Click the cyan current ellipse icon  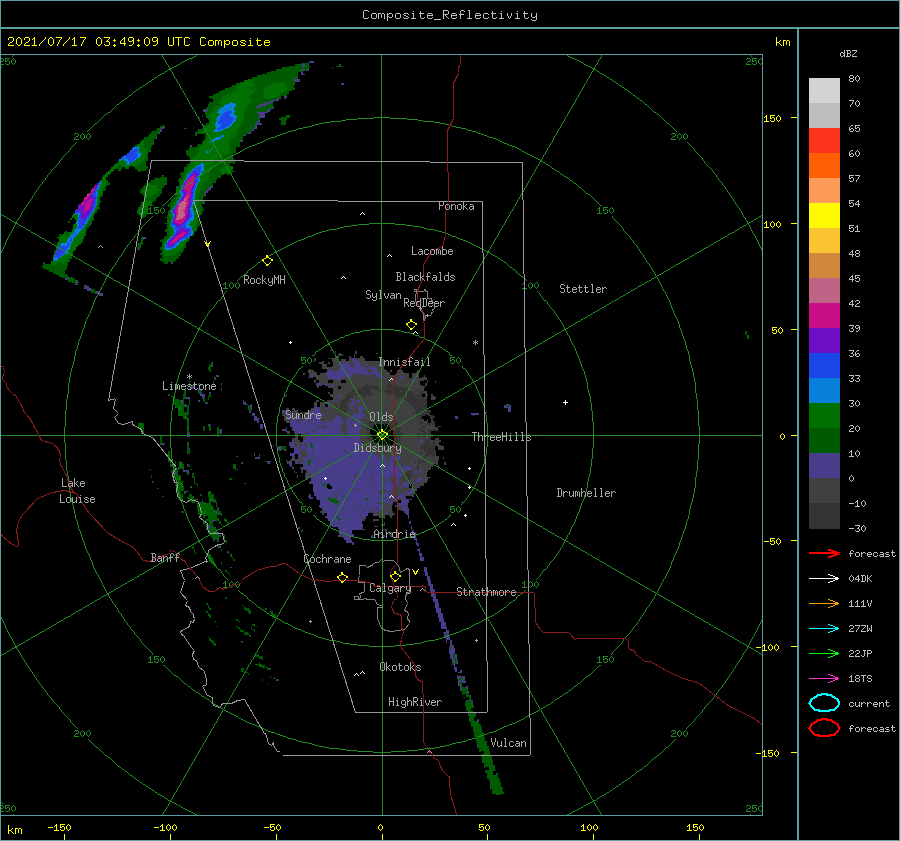pyautogui.click(x=824, y=703)
